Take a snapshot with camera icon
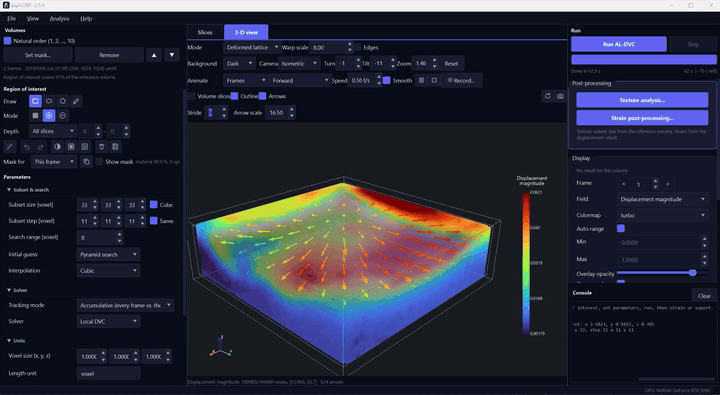The width and height of the screenshot is (720, 395). click(561, 96)
